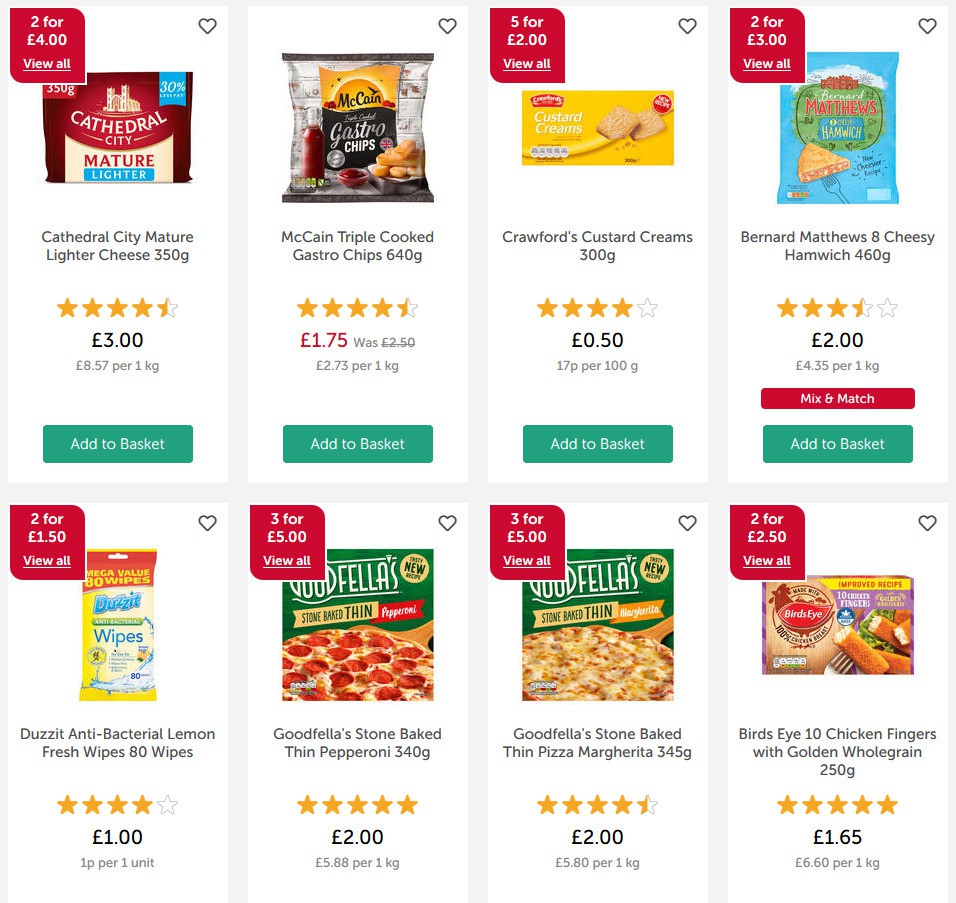Open Birds Eye 10 Chicken Fingers title link

click(838, 752)
